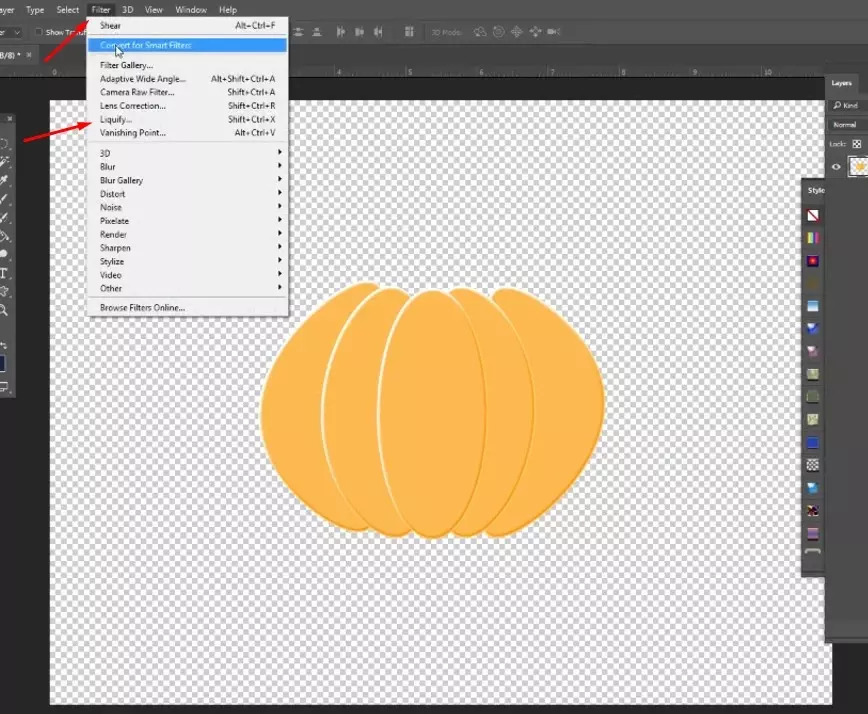
Task: Expand the Blur Gallery submenu
Action: pyautogui.click(x=187, y=180)
